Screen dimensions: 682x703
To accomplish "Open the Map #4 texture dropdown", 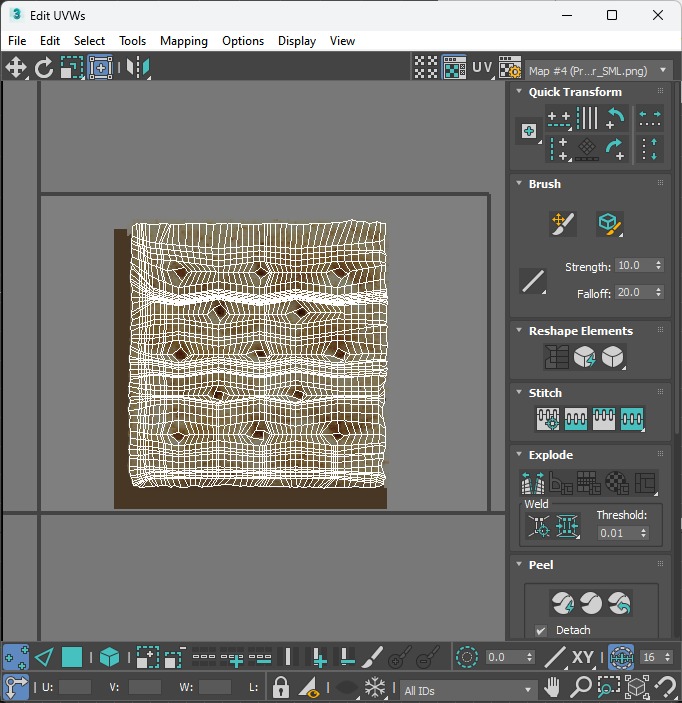I will [x=598, y=71].
